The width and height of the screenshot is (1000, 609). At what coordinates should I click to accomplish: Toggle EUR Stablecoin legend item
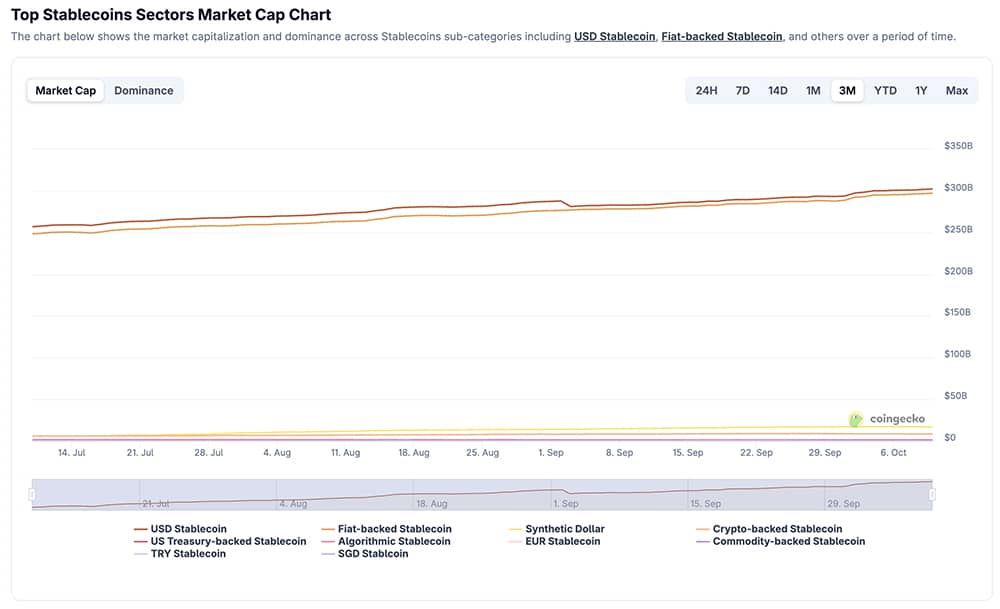click(x=563, y=541)
